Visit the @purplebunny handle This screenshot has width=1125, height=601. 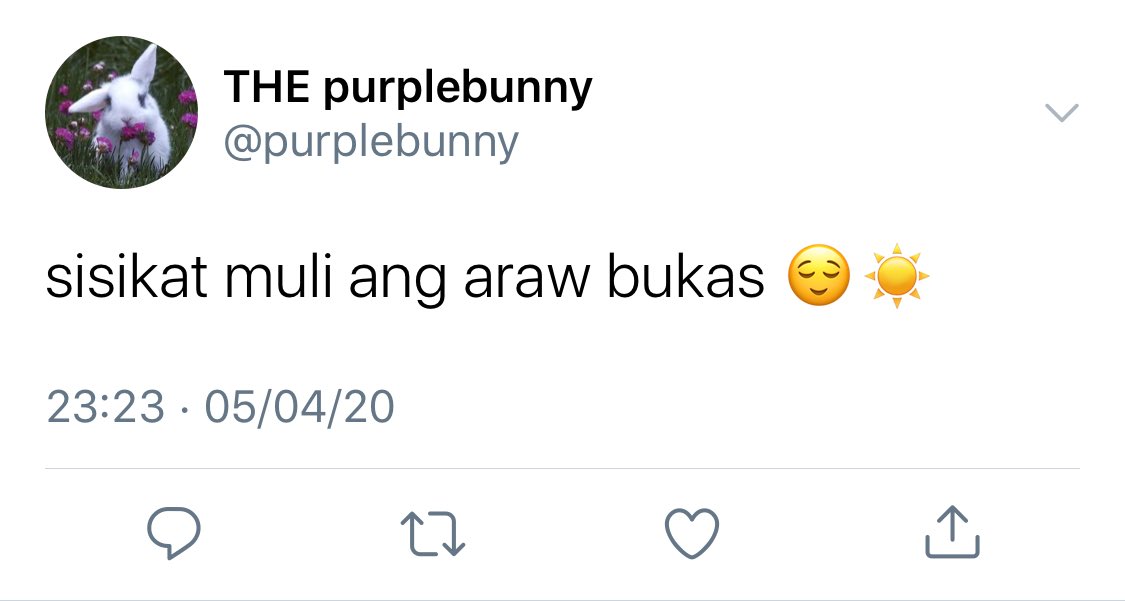coord(371,142)
